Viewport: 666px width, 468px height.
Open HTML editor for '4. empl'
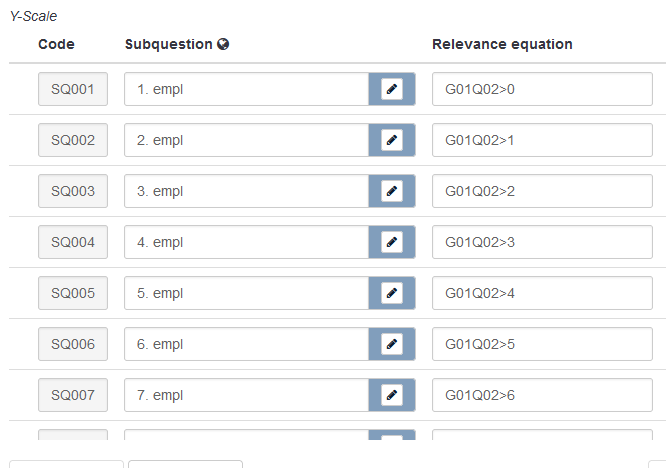click(x=392, y=243)
